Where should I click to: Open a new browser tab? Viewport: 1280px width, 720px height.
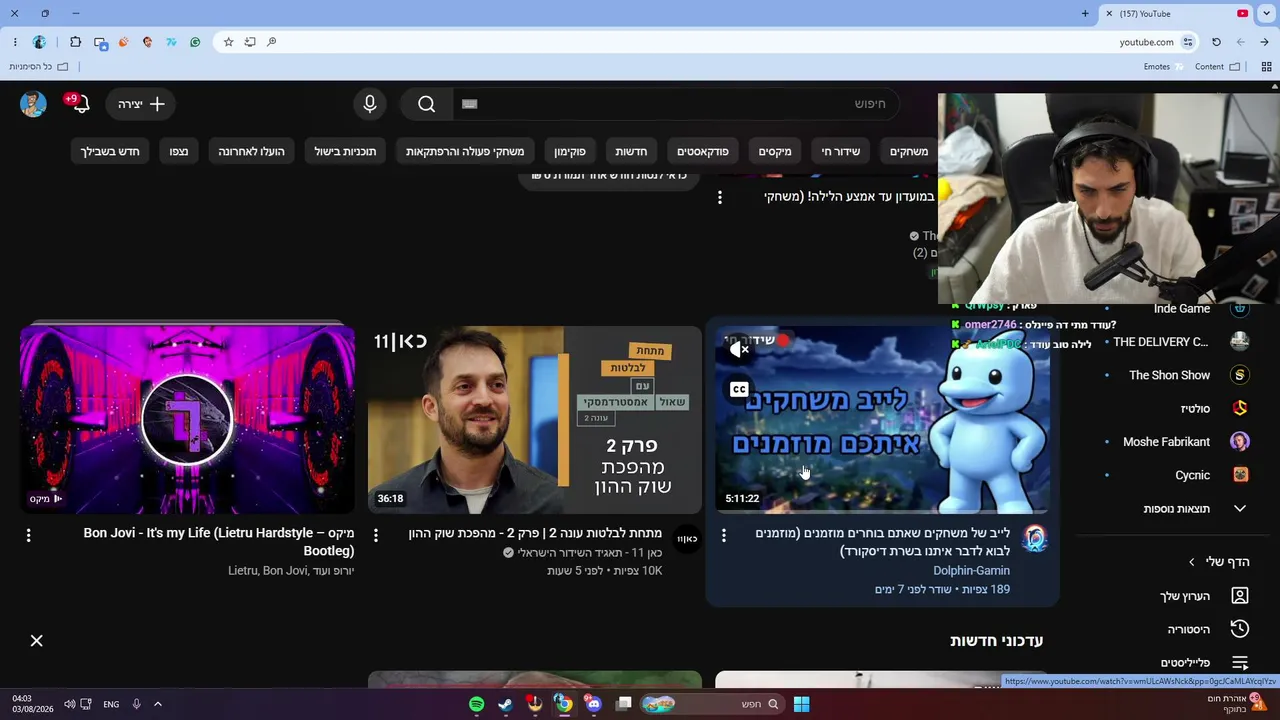(x=1085, y=14)
